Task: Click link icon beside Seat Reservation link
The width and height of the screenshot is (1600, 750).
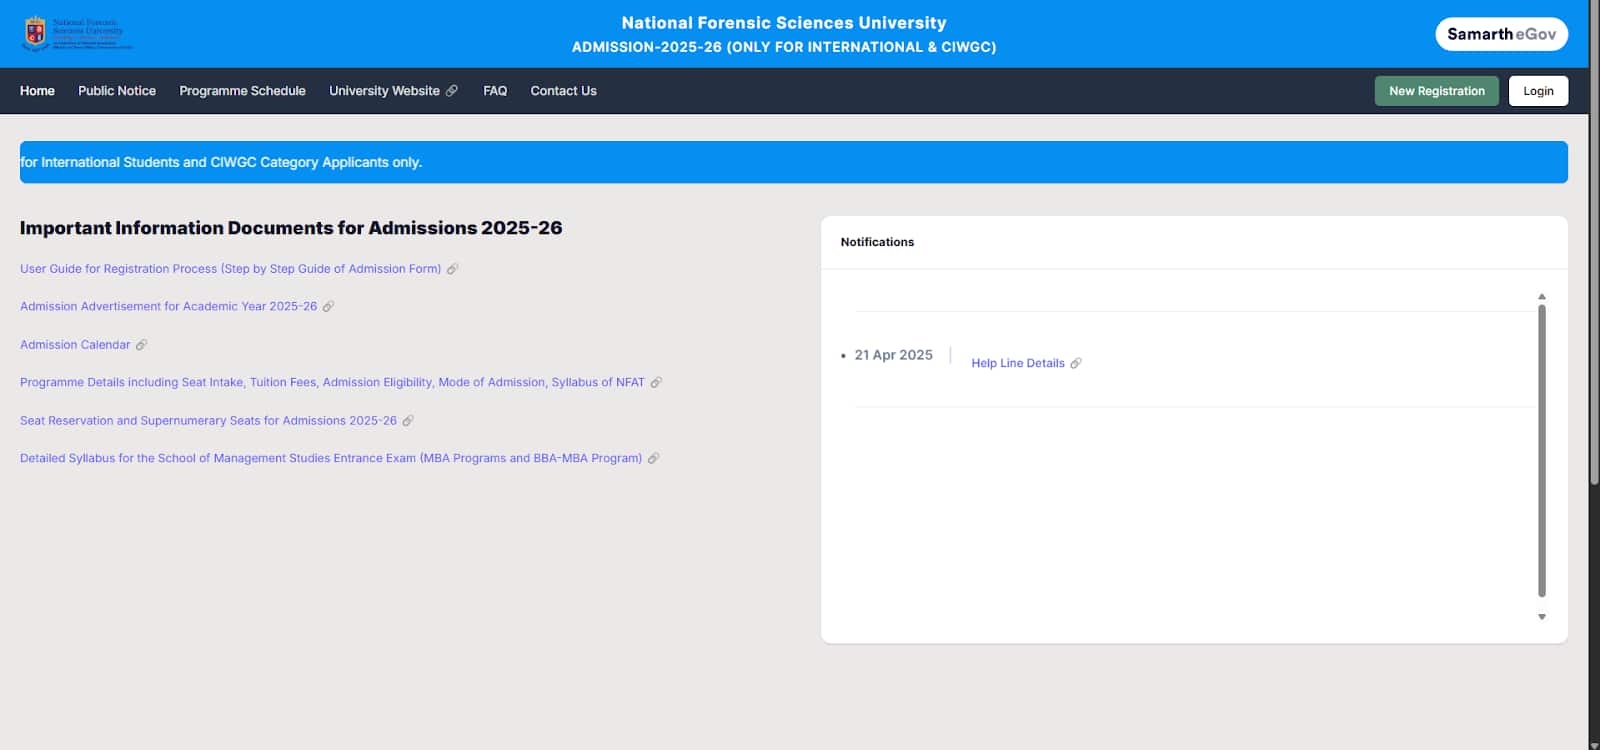Action: pyautogui.click(x=408, y=421)
